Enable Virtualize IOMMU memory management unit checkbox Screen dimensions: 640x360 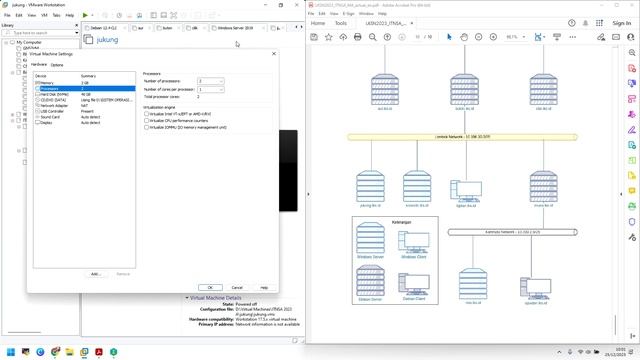click(x=147, y=127)
